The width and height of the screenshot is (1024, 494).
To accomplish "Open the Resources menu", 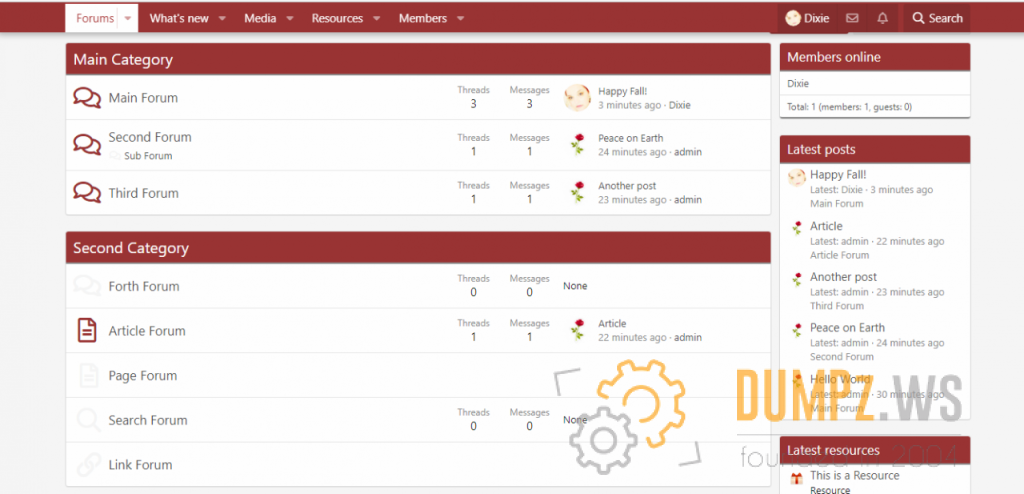I will 337,18.
